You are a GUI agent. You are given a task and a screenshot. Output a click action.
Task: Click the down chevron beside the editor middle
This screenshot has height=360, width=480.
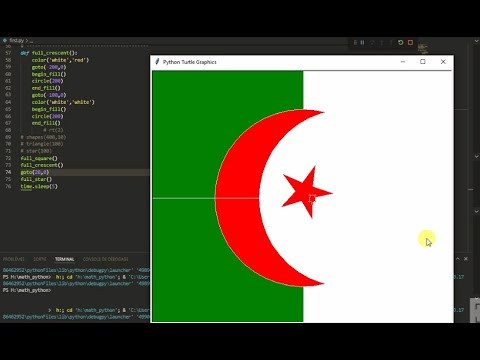click(476, 156)
